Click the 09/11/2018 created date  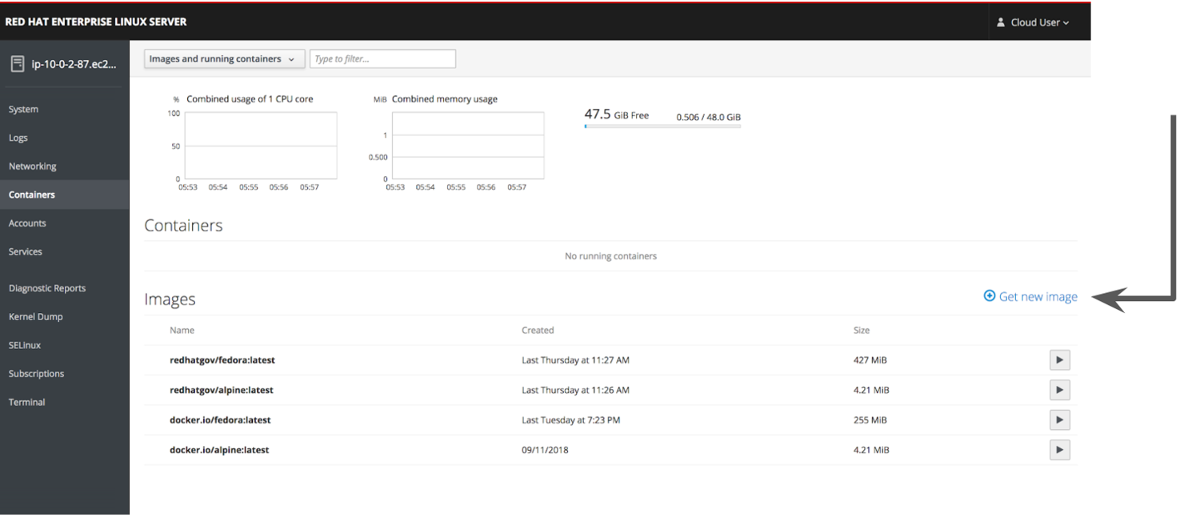tap(545, 450)
